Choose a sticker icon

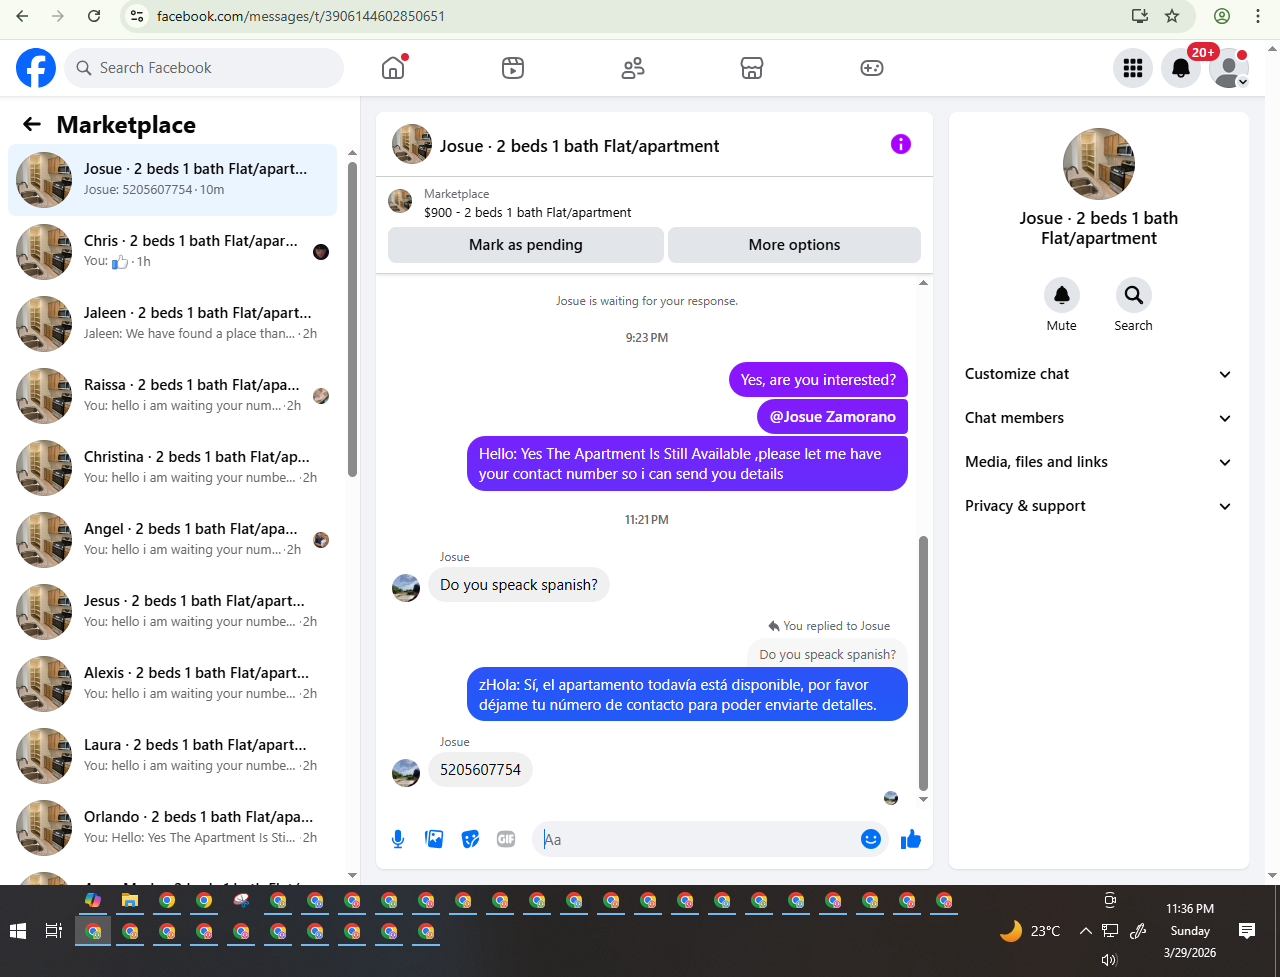pos(470,839)
